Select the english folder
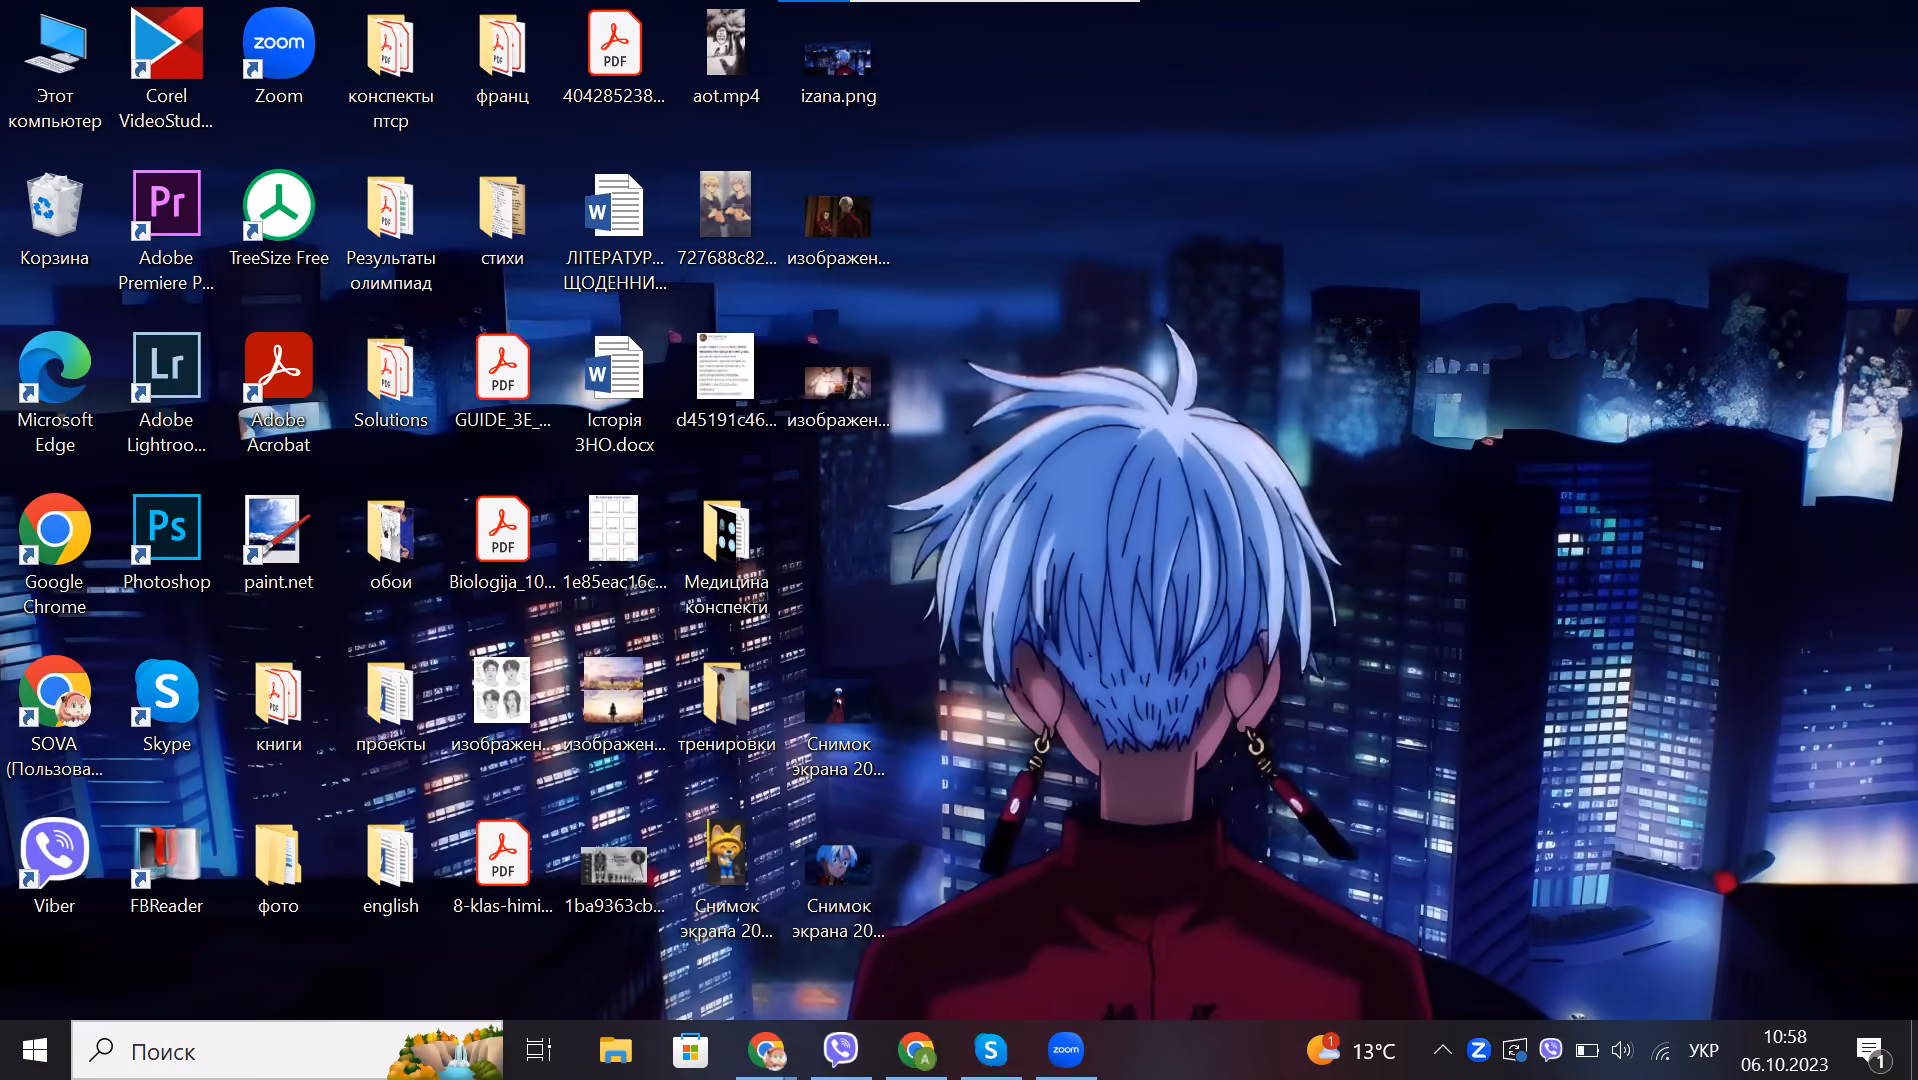 click(390, 868)
